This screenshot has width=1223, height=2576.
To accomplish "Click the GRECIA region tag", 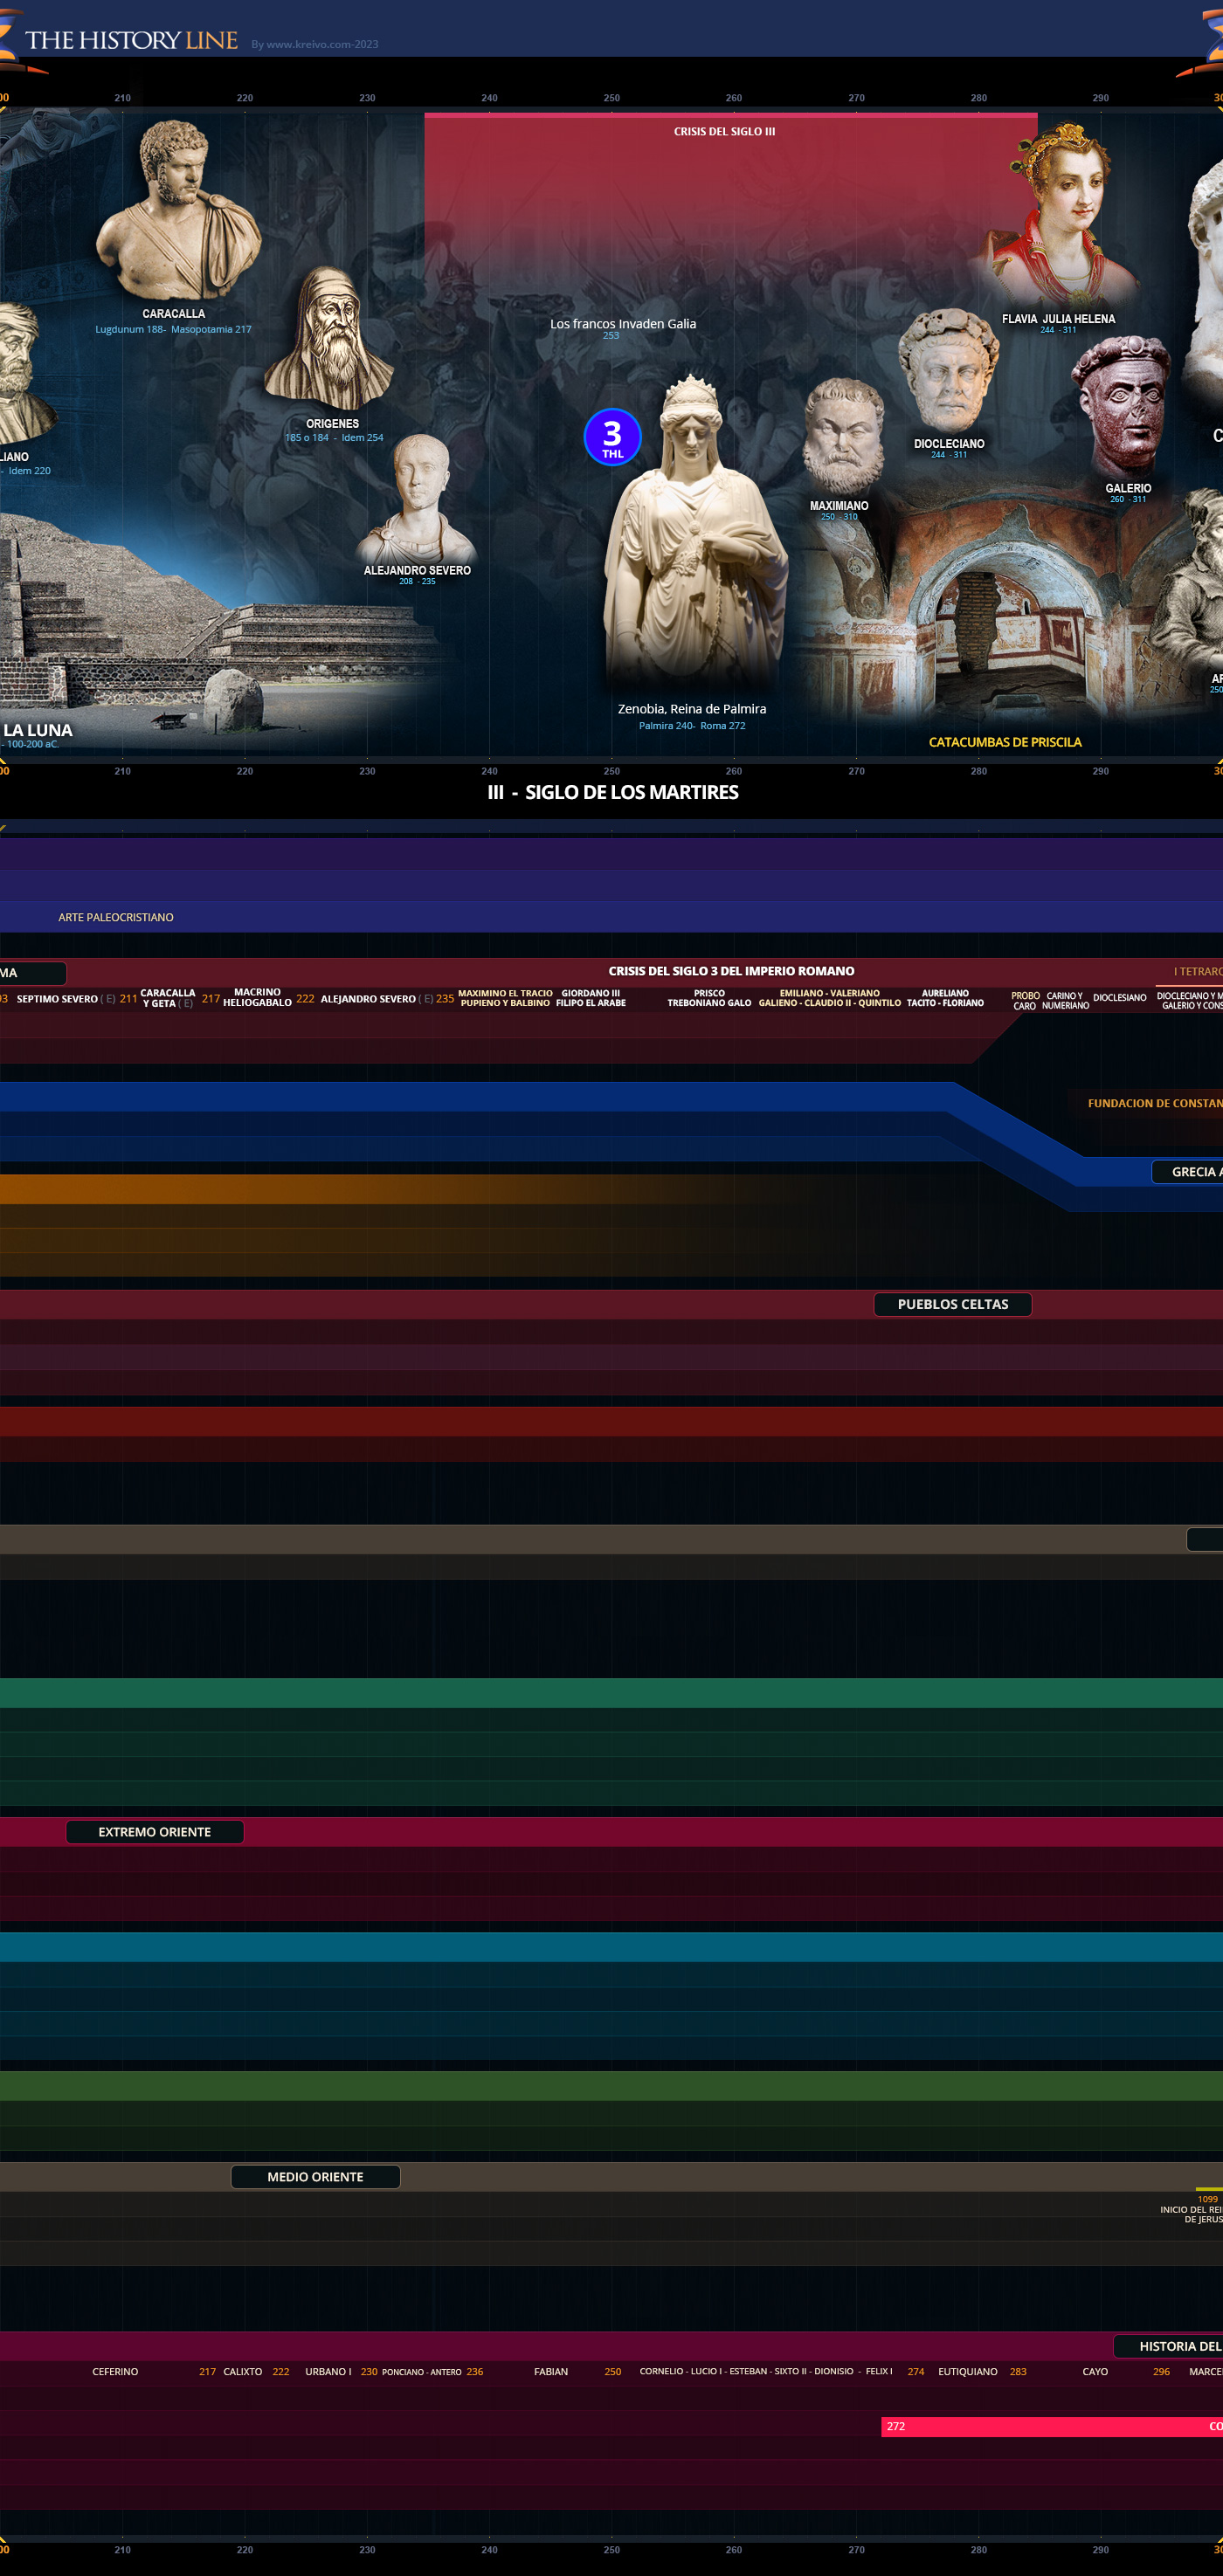I will point(1188,1172).
